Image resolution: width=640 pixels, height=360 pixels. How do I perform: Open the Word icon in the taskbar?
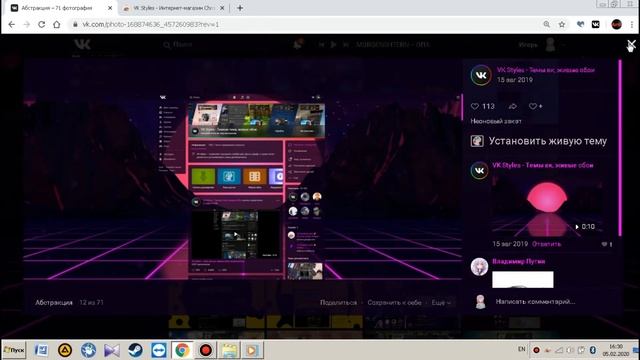(x=41, y=350)
